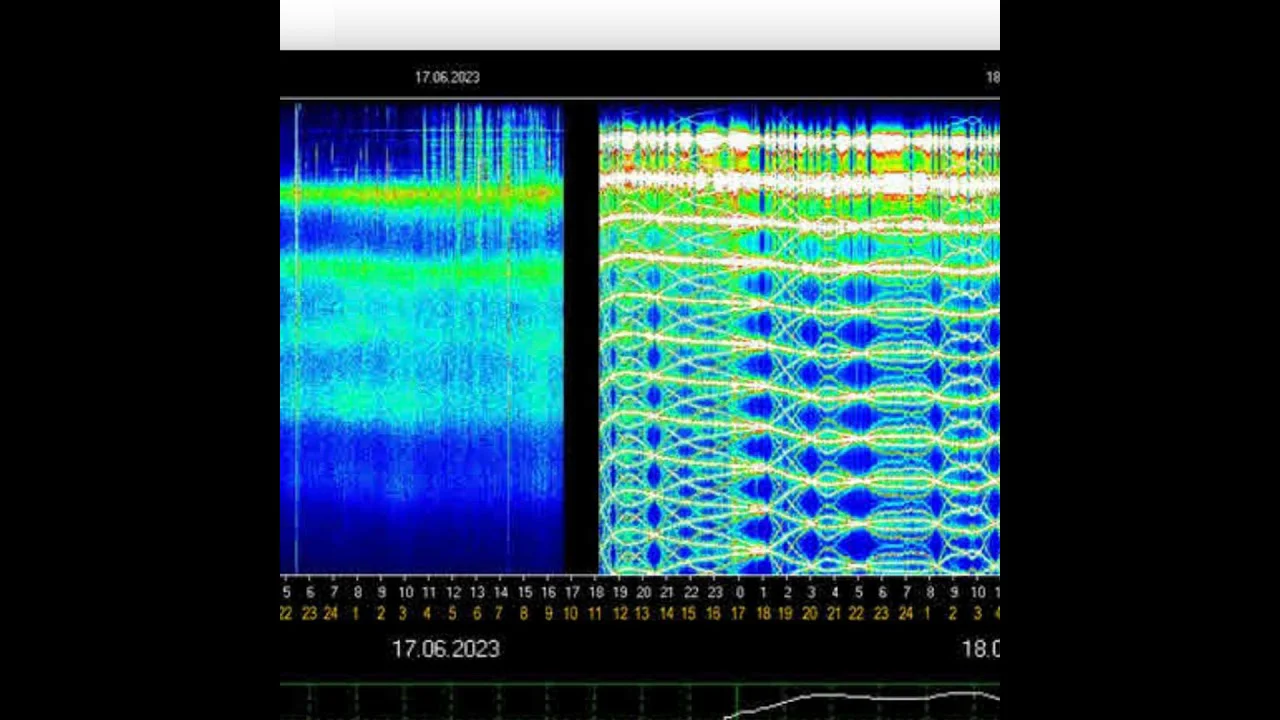Select the white hour 23 axis label
The image size is (1280, 720).
tap(715, 593)
